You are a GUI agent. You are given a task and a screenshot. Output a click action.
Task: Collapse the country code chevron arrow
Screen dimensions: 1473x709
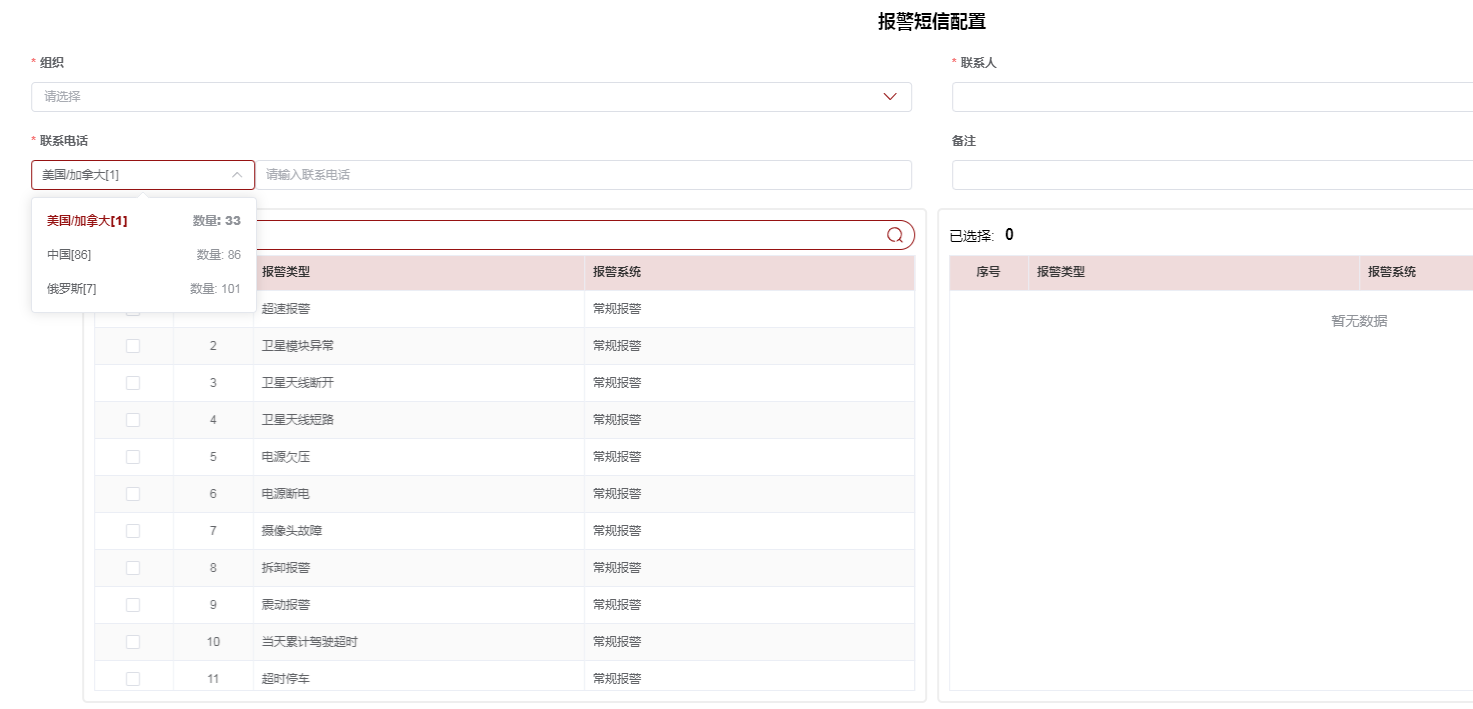[237, 175]
